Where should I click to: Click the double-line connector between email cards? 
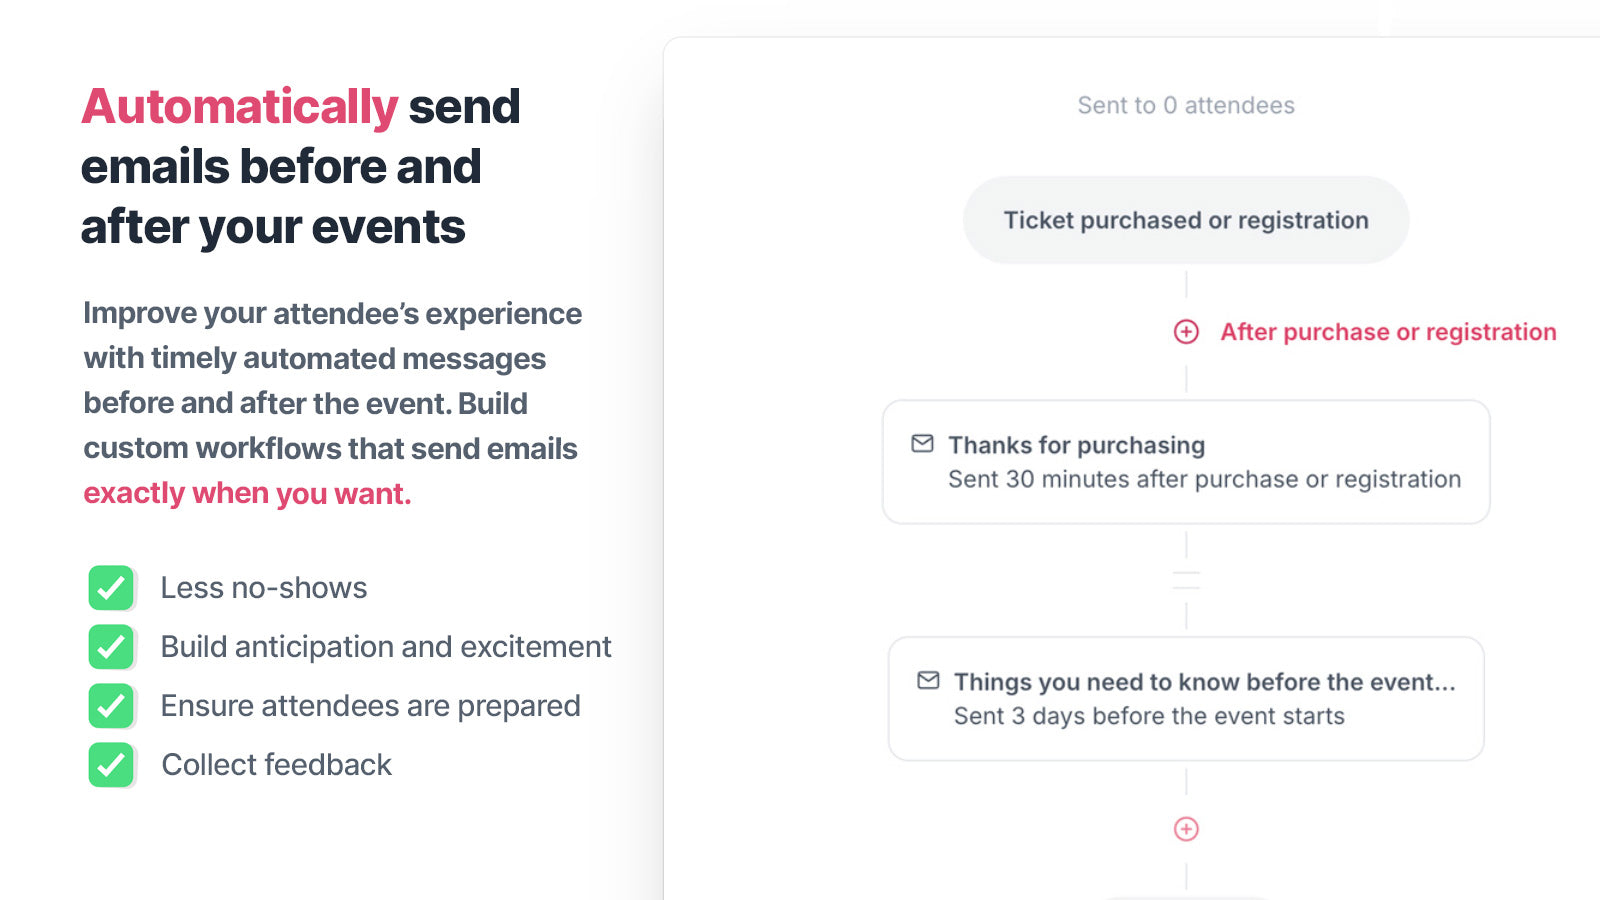click(1186, 580)
